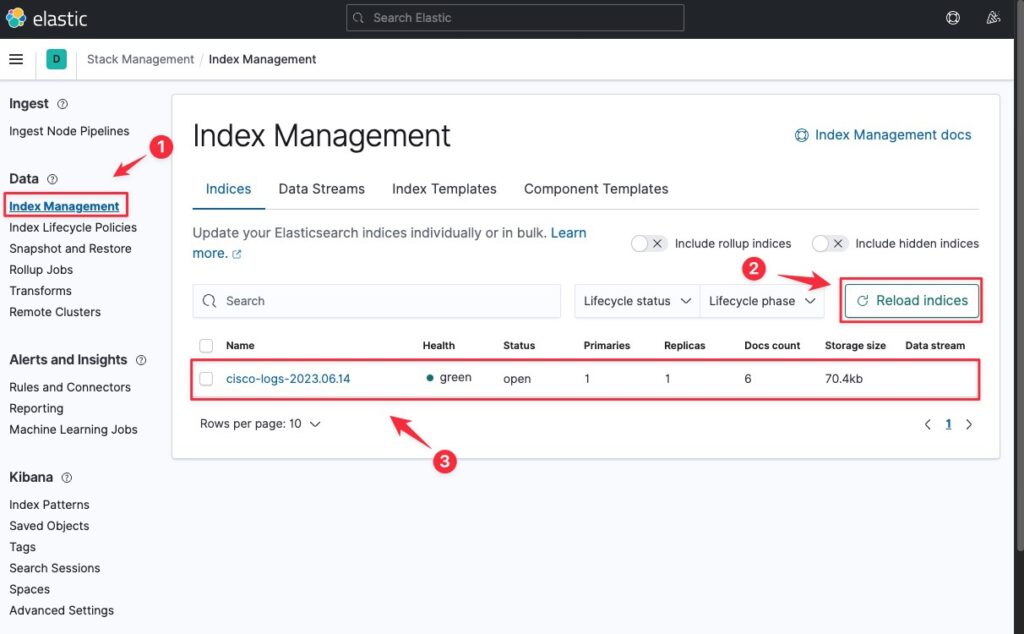Check the cisco-logs-2023.06.14 row checkbox
The width and height of the screenshot is (1024, 634).
206,379
